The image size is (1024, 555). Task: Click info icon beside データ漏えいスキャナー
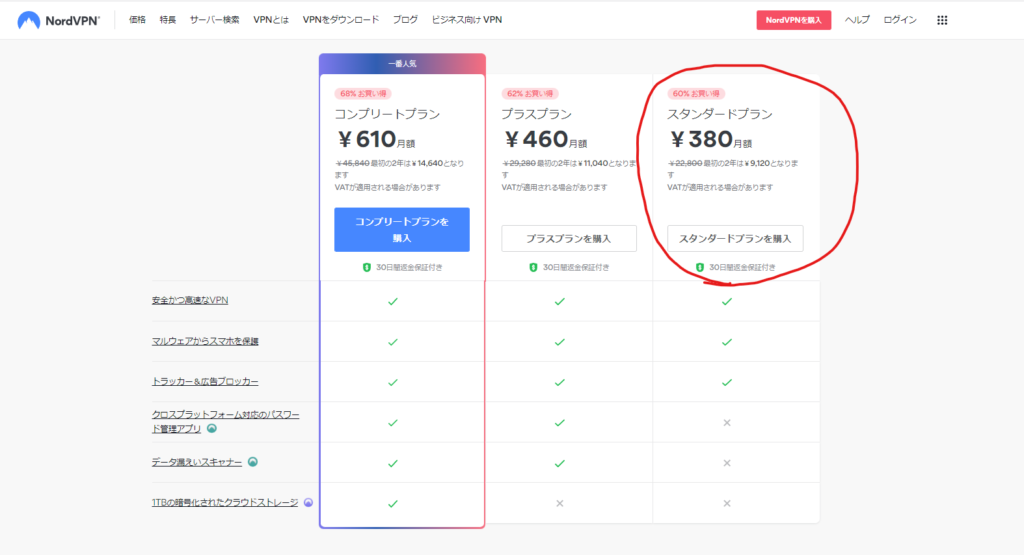coord(253,462)
